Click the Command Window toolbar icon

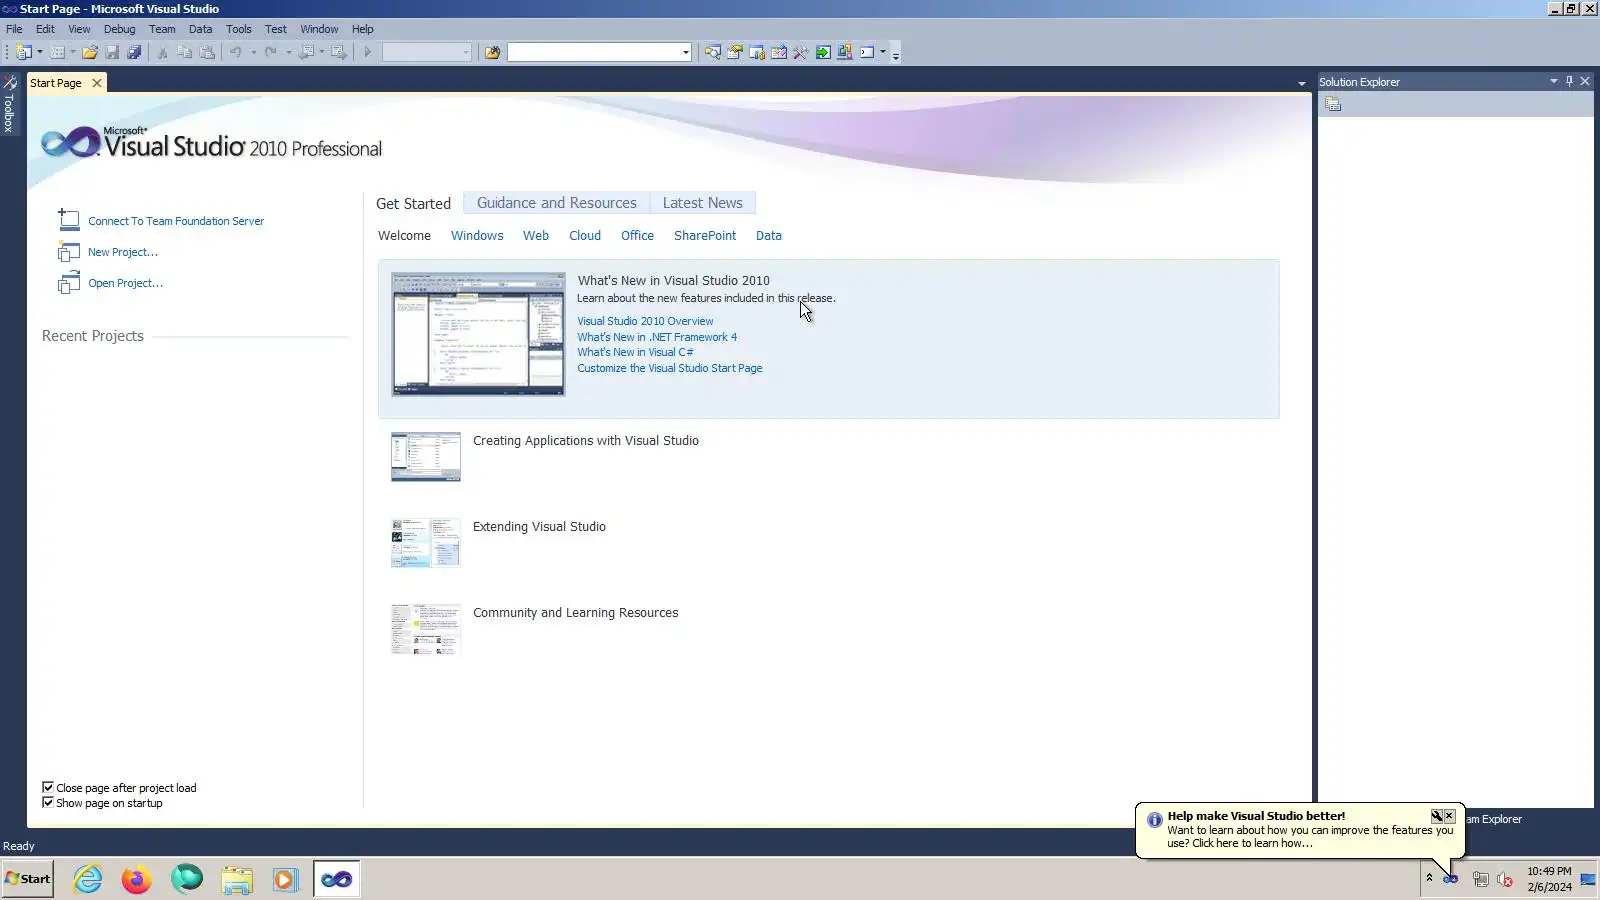tap(867, 52)
